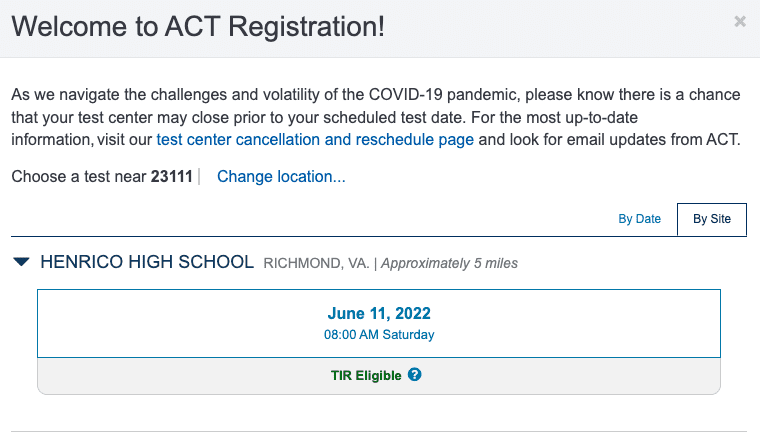Collapse the Henrico High School triangle arrow
Screen dimensions: 760x433
(x=22, y=263)
